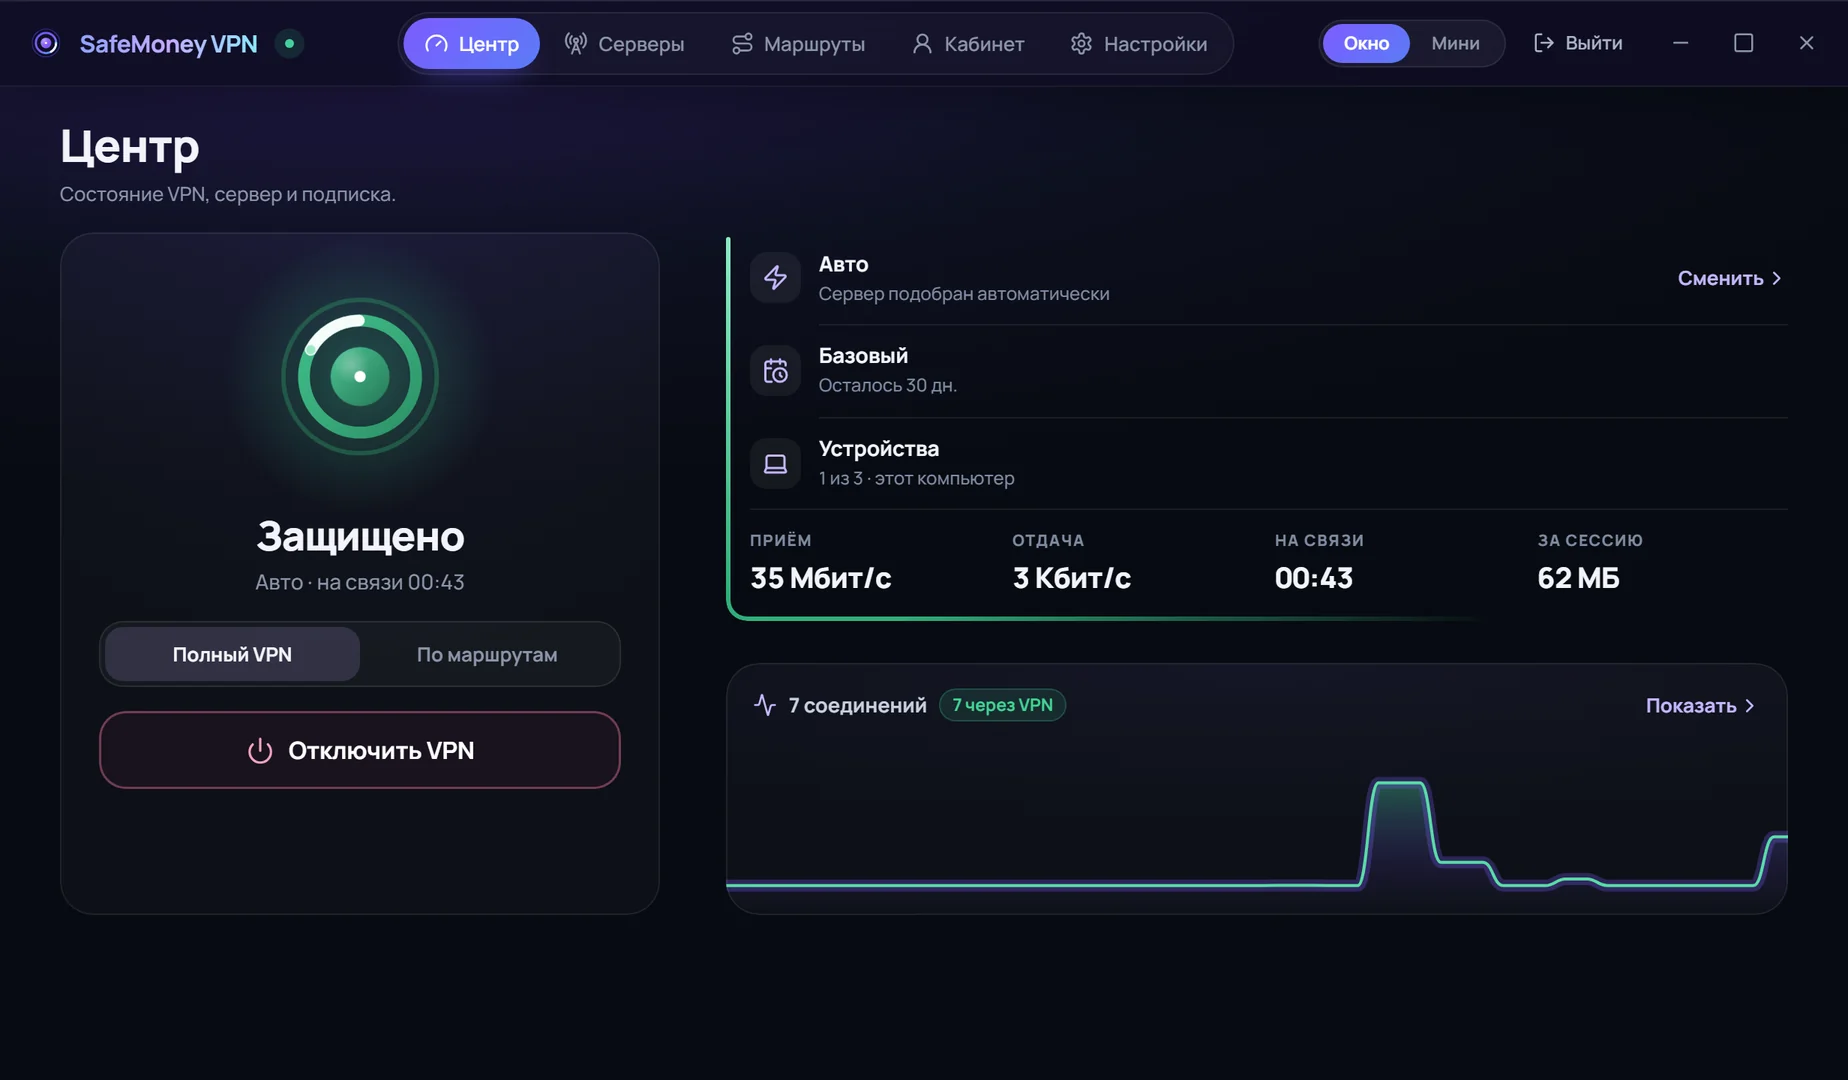Viewport: 1848px width, 1080px height.
Task: Minimize the SafeMoney VPN window
Action: pyautogui.click(x=1681, y=43)
